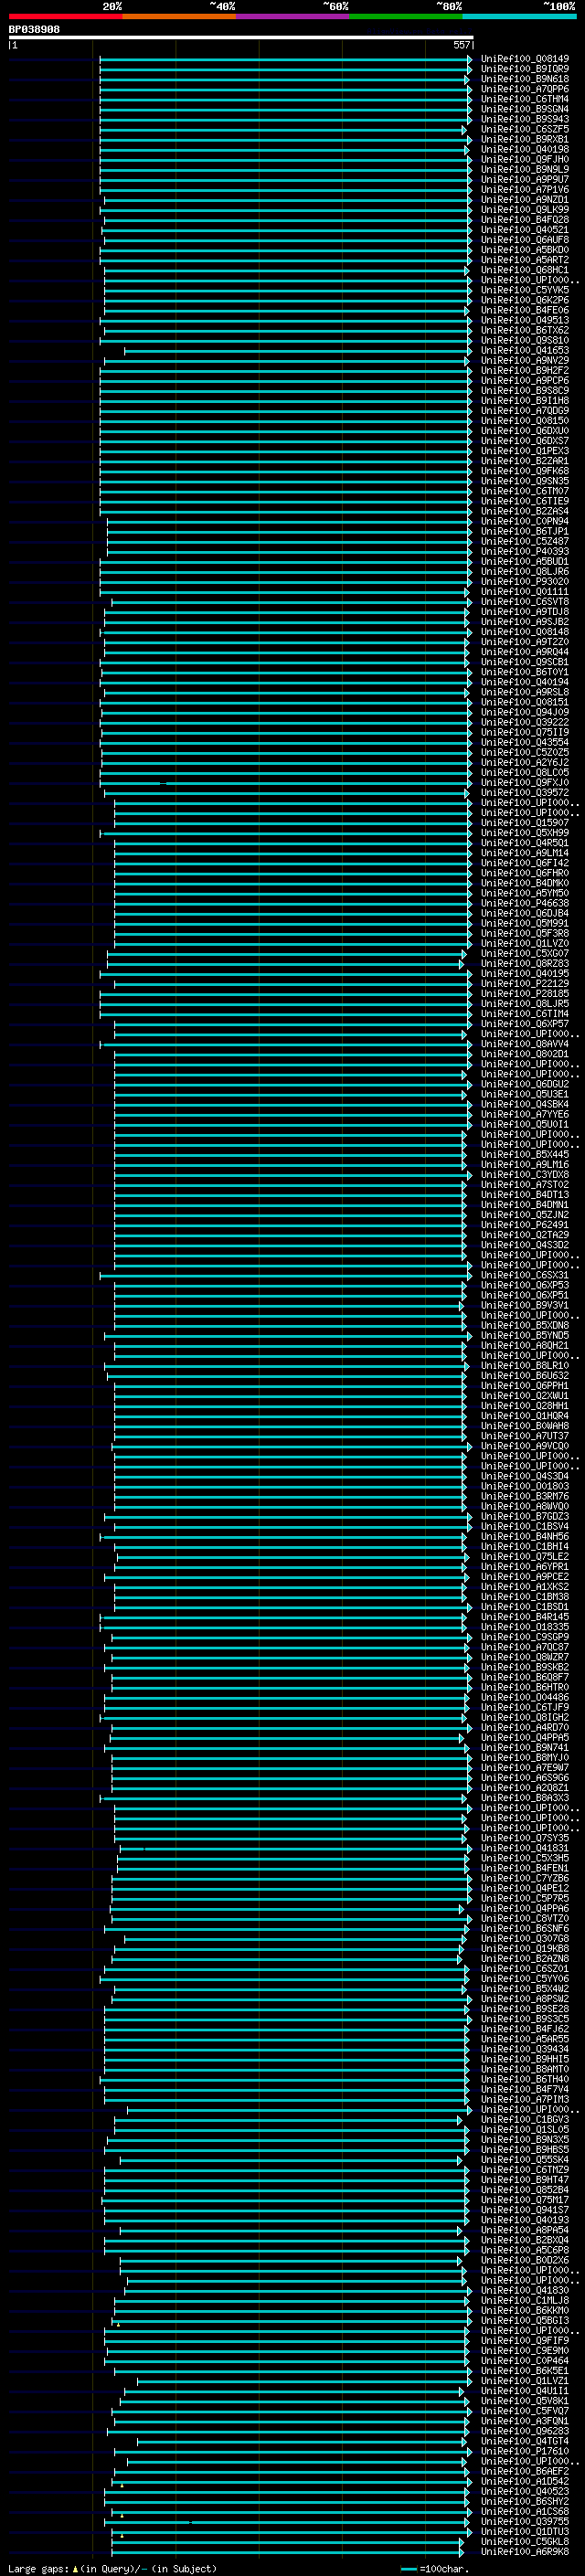Click the alignment bar for UniRef100_Q41653
585x2576 pixels.
(x=298, y=351)
